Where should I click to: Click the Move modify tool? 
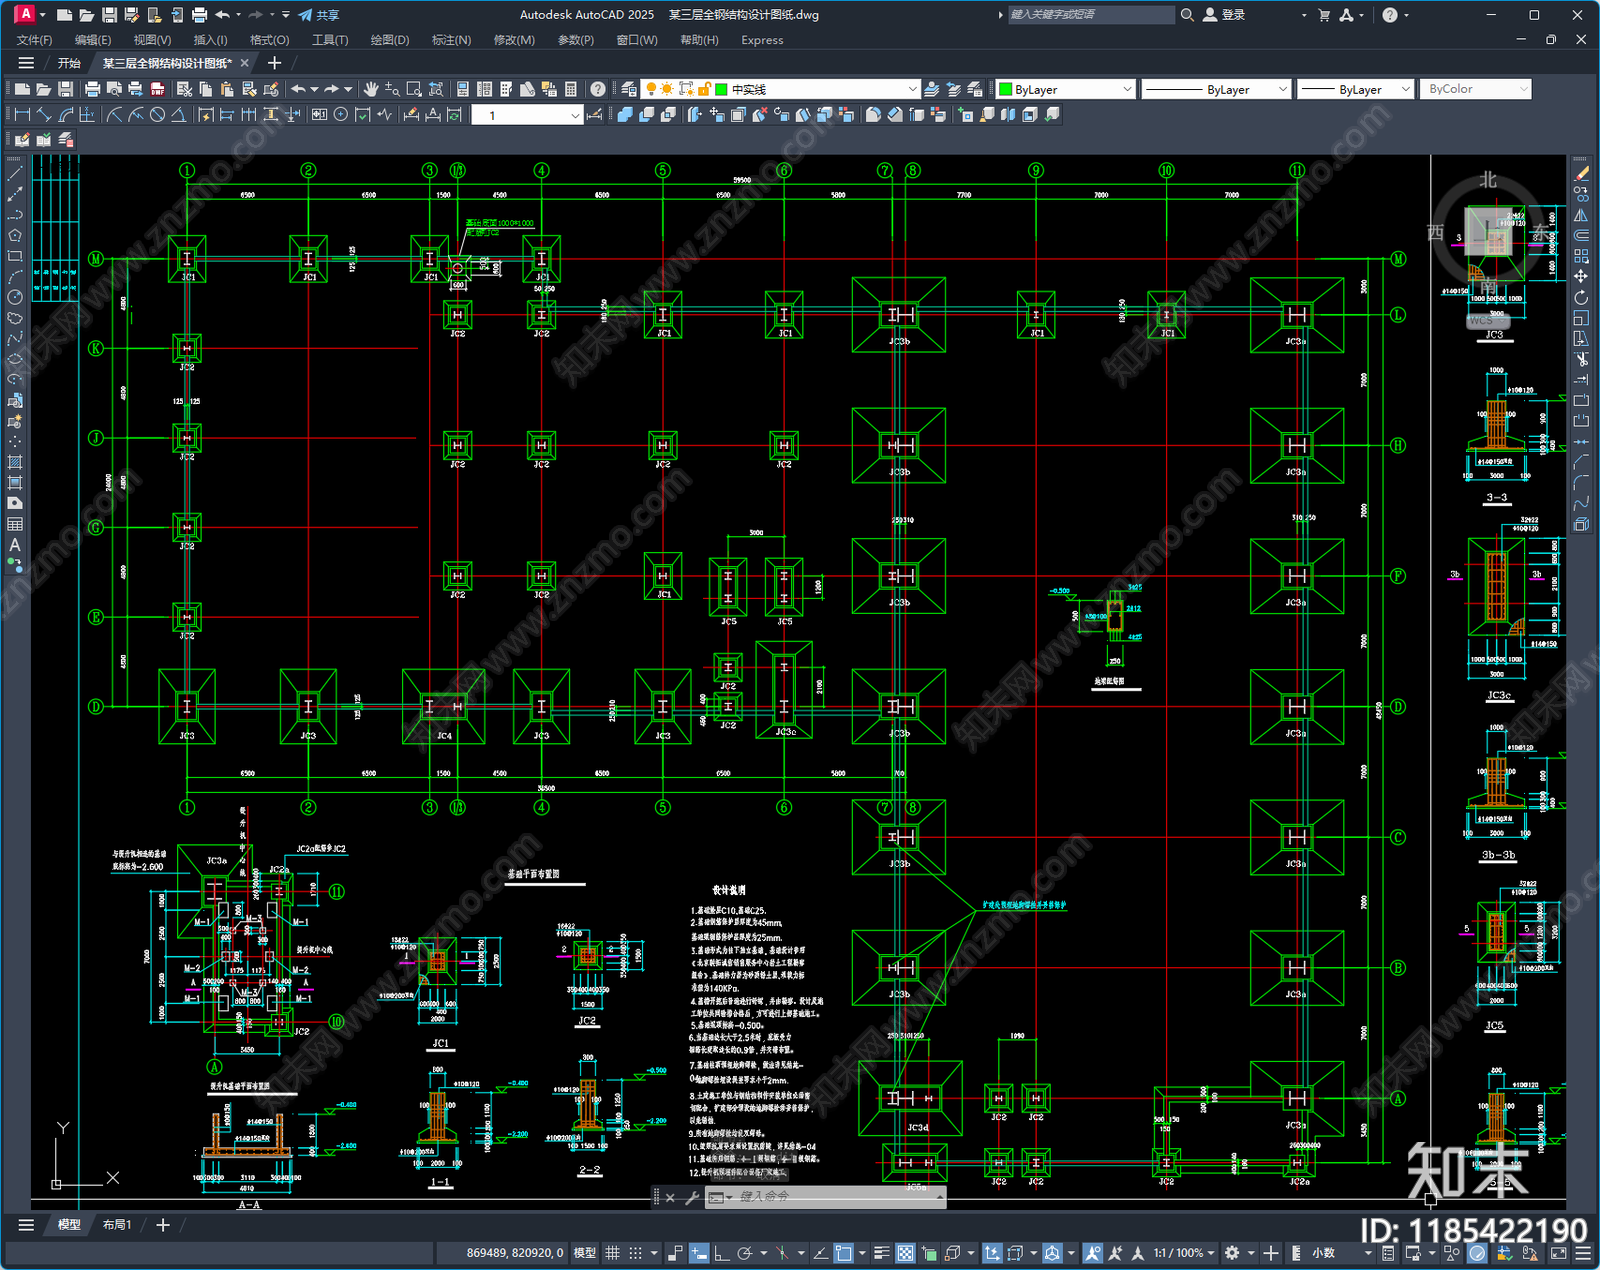pos(1582,276)
